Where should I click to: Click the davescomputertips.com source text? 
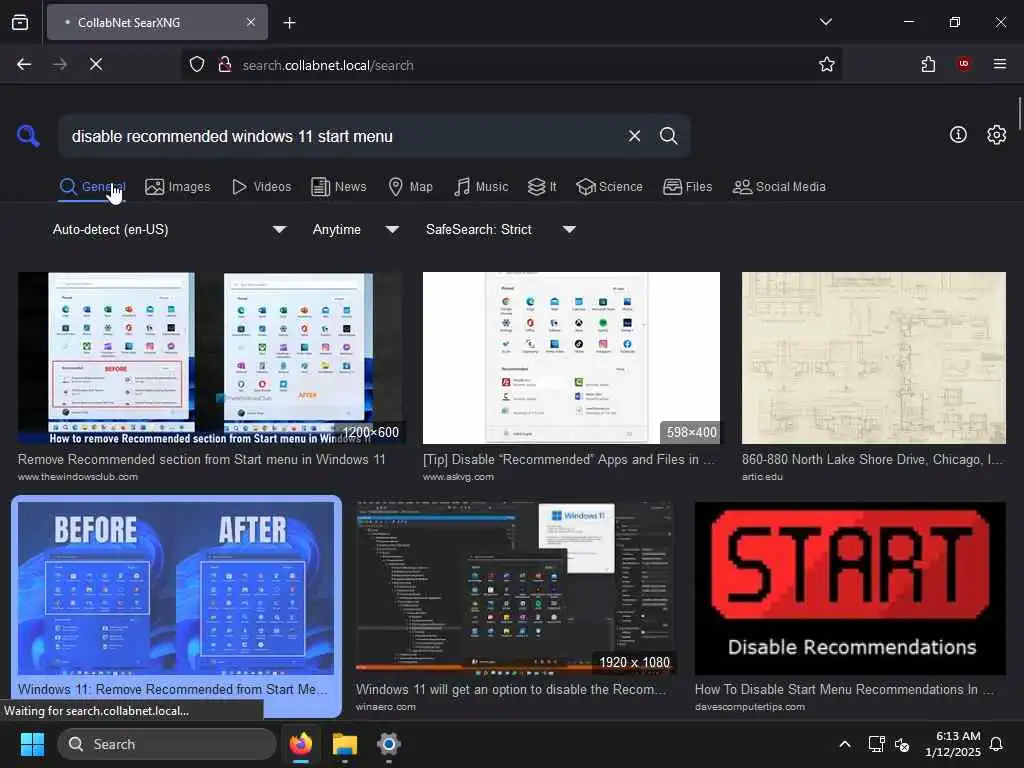pos(750,707)
